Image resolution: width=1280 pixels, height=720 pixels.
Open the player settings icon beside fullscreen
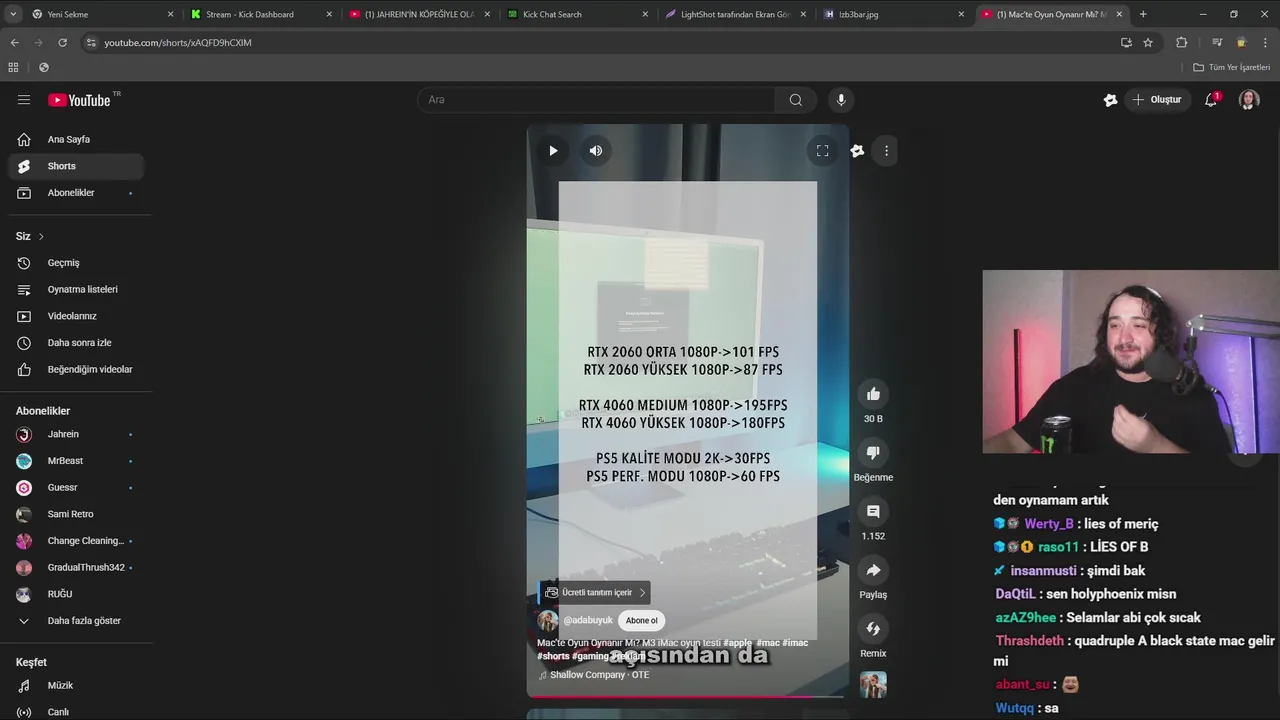857,151
